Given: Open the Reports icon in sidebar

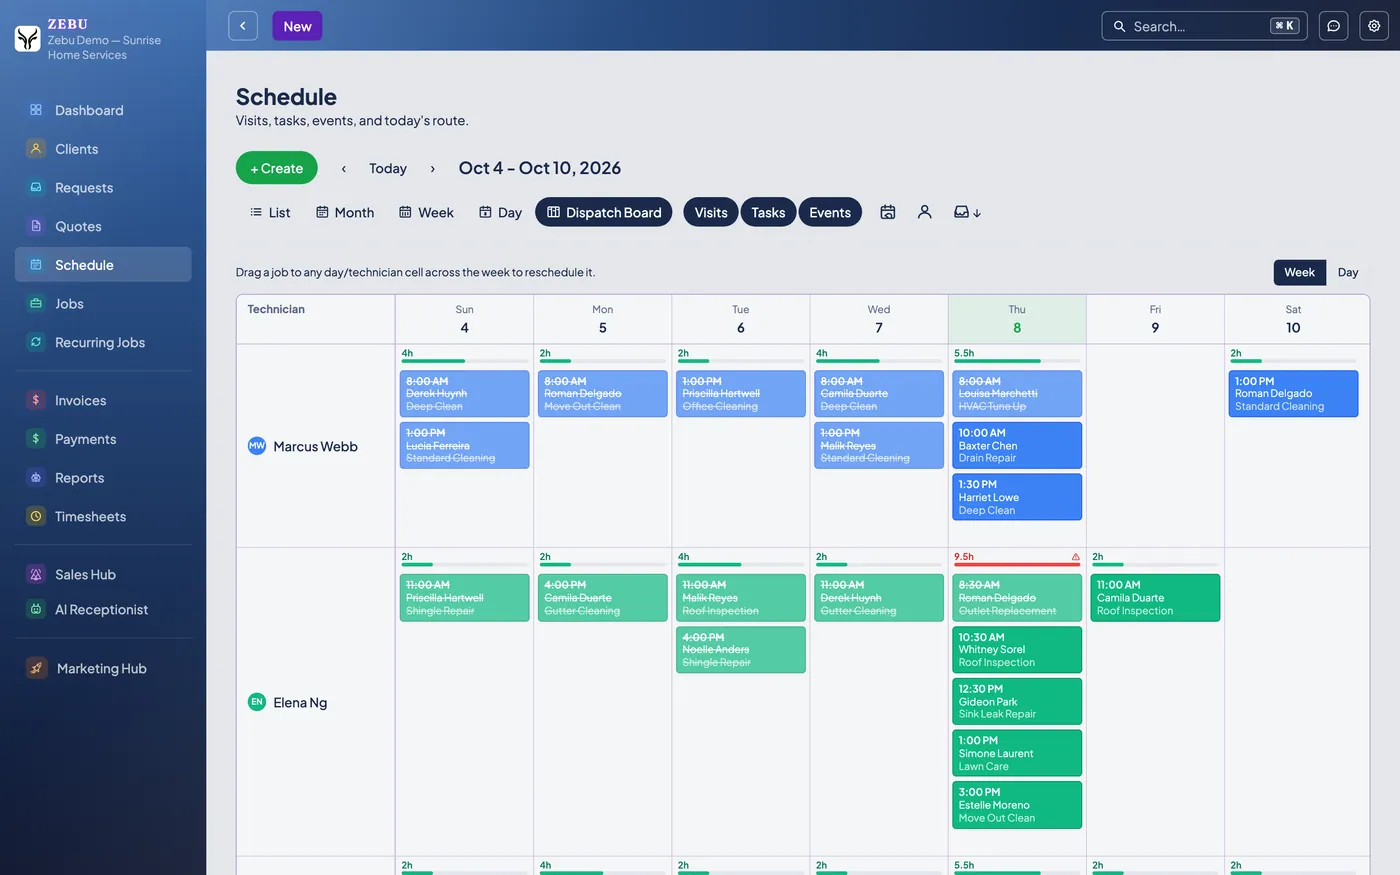Looking at the screenshot, I should point(36,478).
